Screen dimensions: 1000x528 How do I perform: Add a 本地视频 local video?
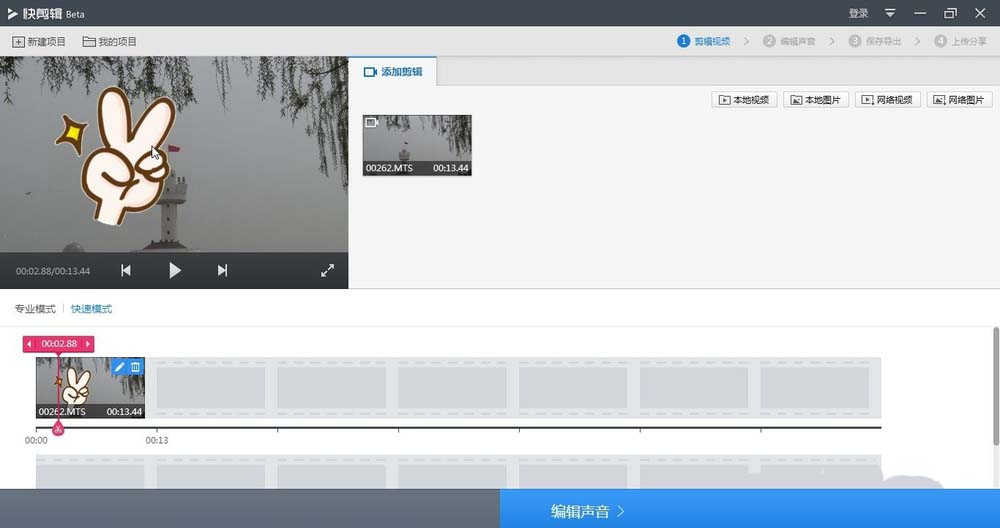744,99
